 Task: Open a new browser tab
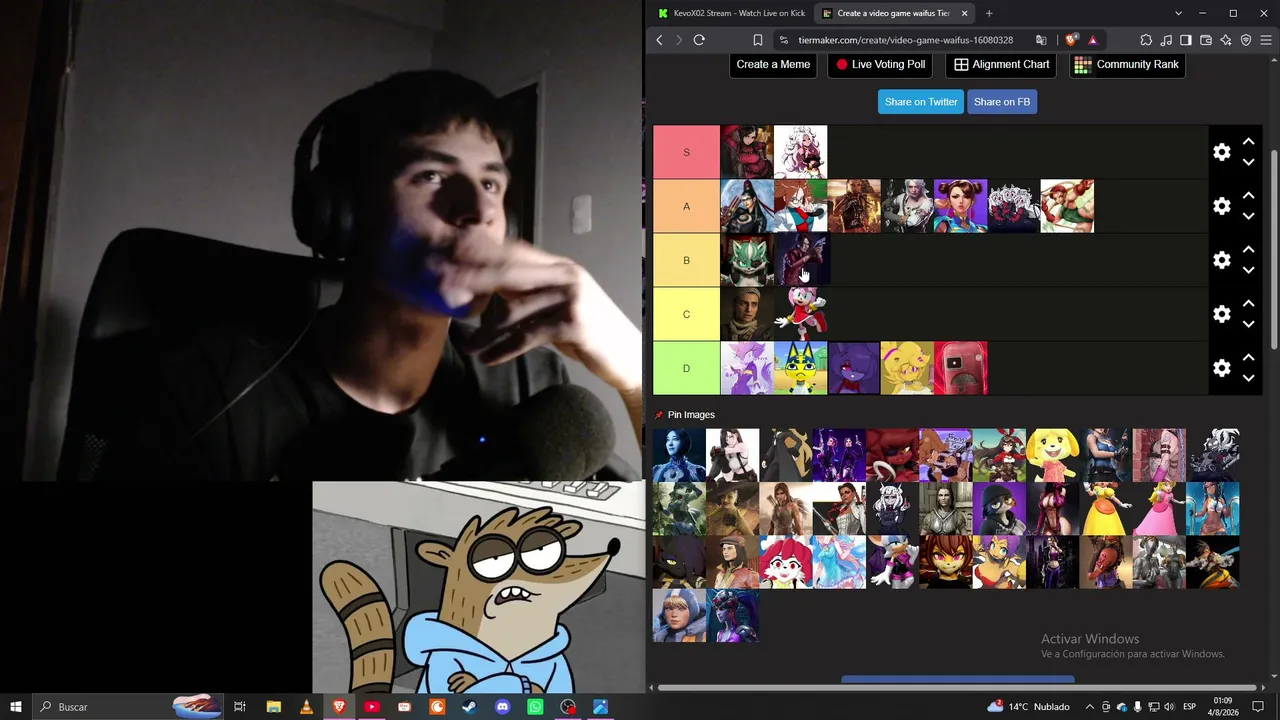[989, 13]
